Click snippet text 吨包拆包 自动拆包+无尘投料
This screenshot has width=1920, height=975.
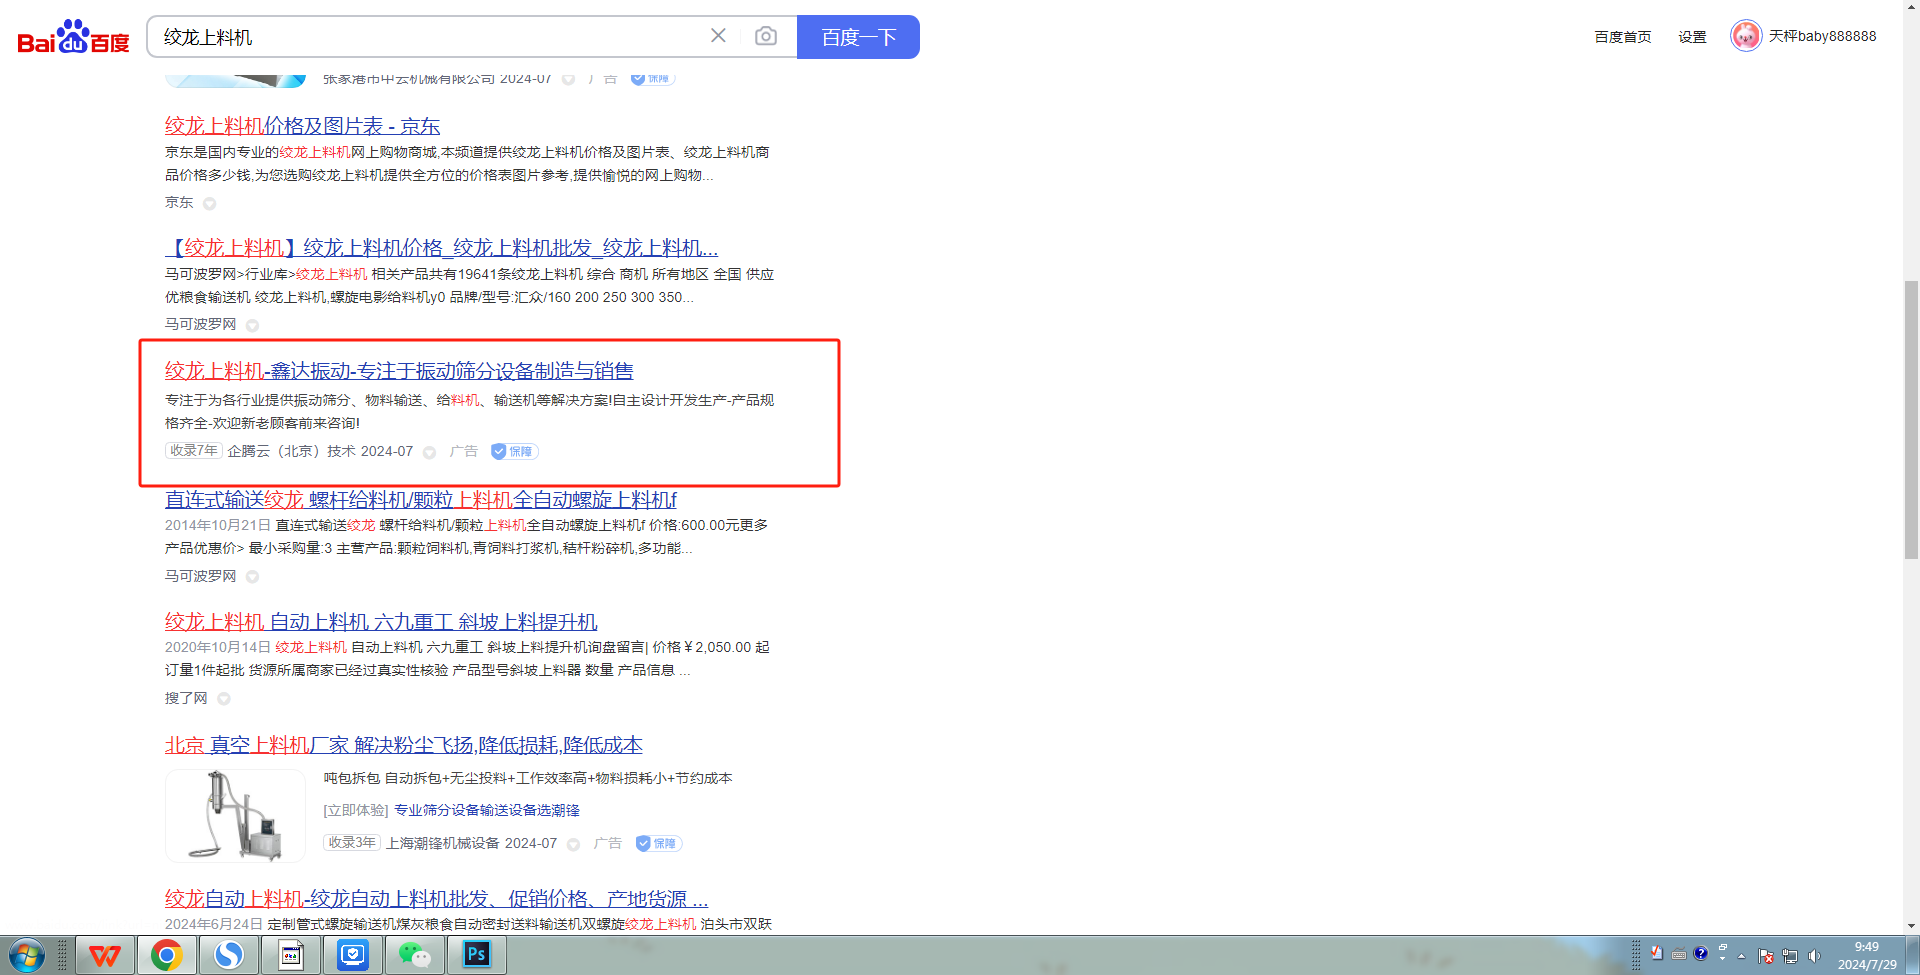point(528,778)
